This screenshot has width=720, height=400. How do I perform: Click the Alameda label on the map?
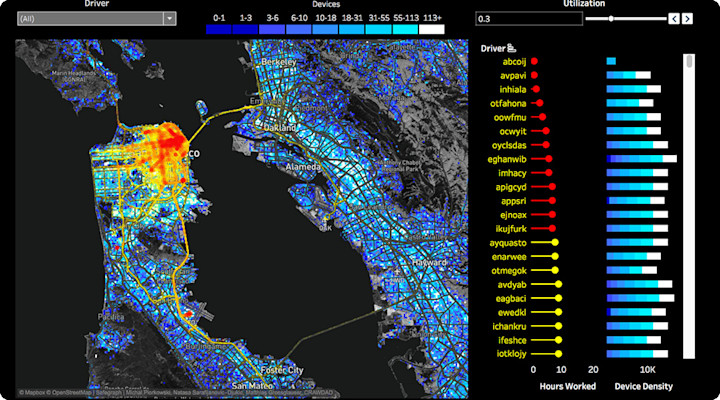(303, 167)
